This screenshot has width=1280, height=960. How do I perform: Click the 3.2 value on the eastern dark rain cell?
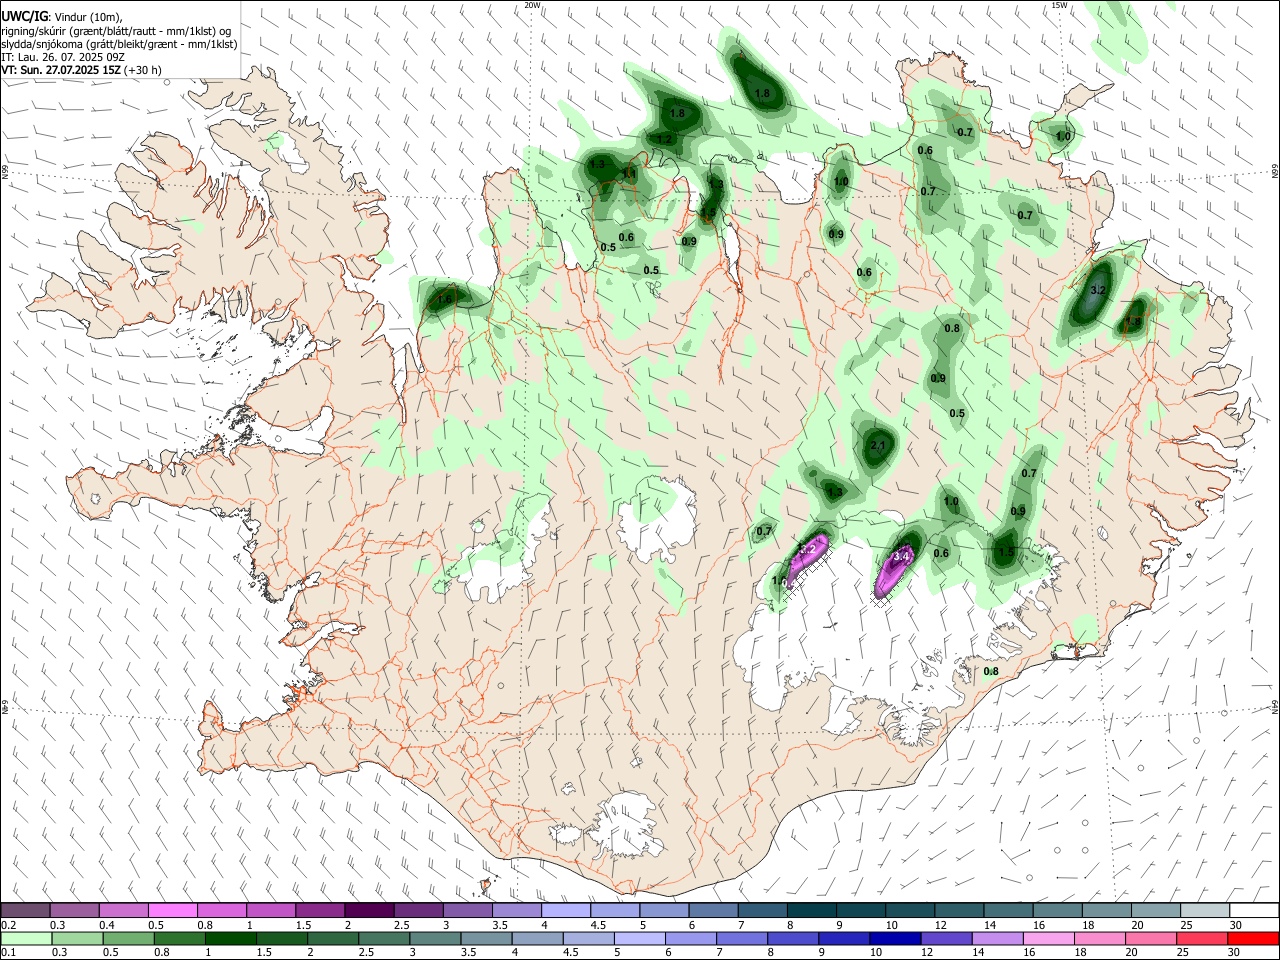pyautogui.click(x=1097, y=290)
